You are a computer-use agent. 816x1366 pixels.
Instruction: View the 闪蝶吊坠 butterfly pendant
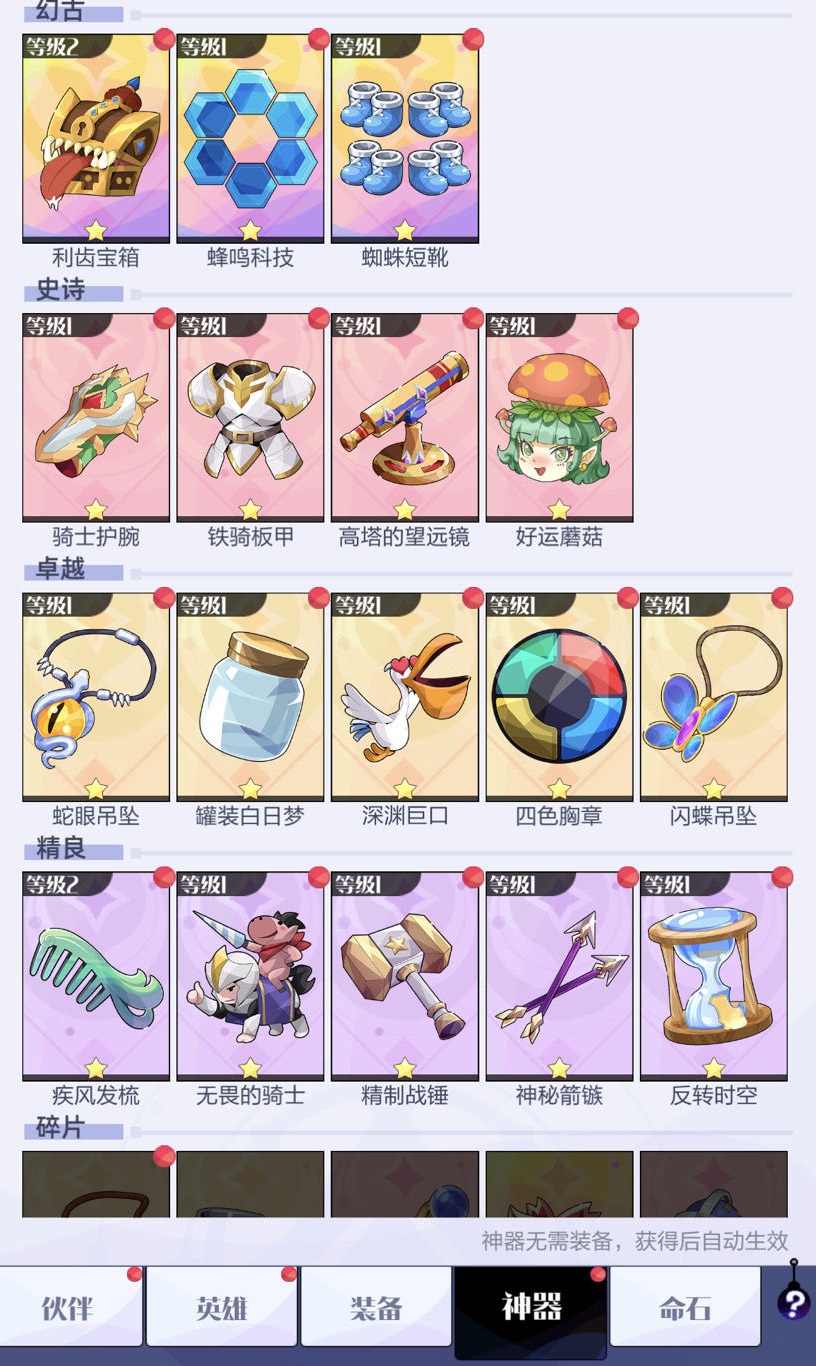pyautogui.click(x=714, y=696)
